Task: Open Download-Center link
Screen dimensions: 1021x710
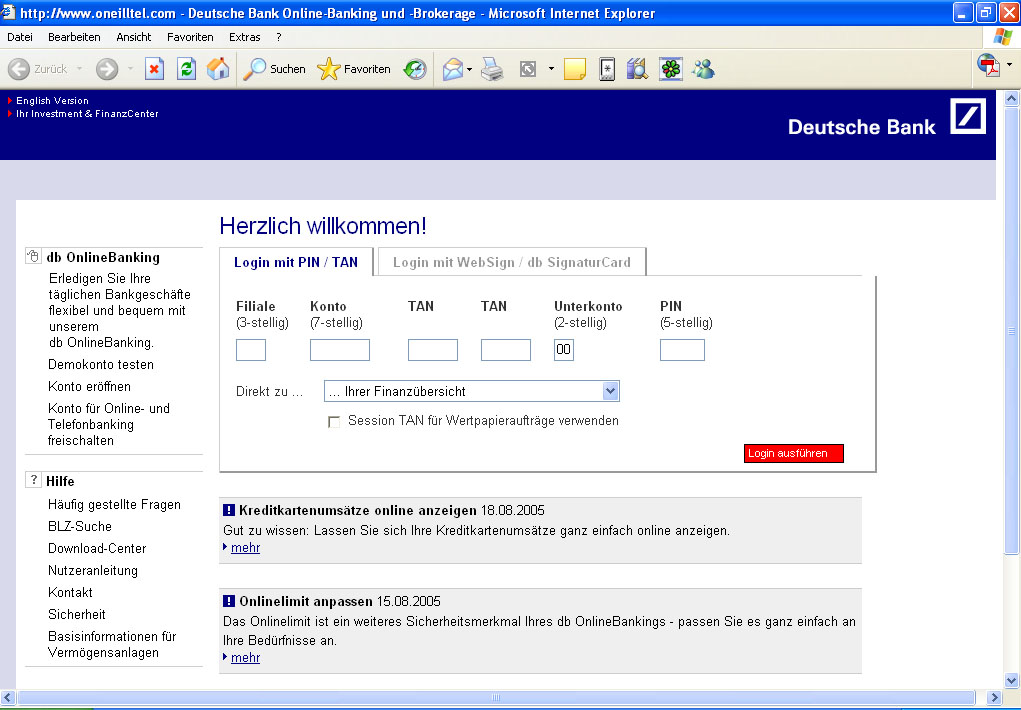Action: pos(97,548)
